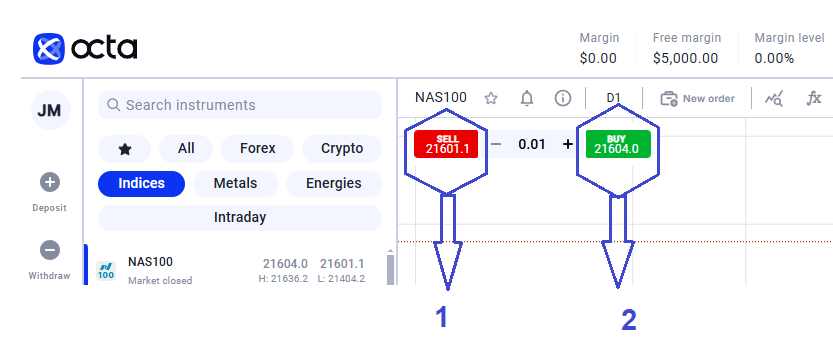Decrease the lot volume with minus
Image resolution: width=833 pixels, height=362 pixels.
[496, 144]
